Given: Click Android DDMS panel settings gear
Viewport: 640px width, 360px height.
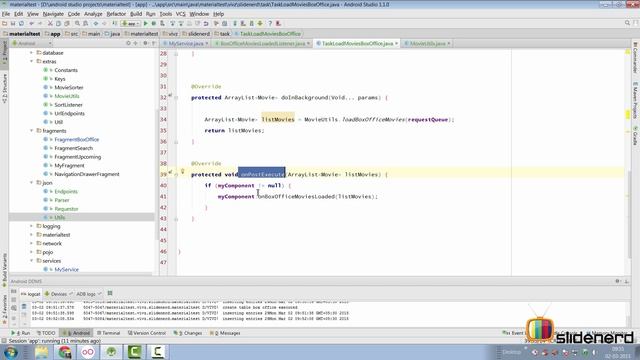Looking at the screenshot, I should (618, 281).
